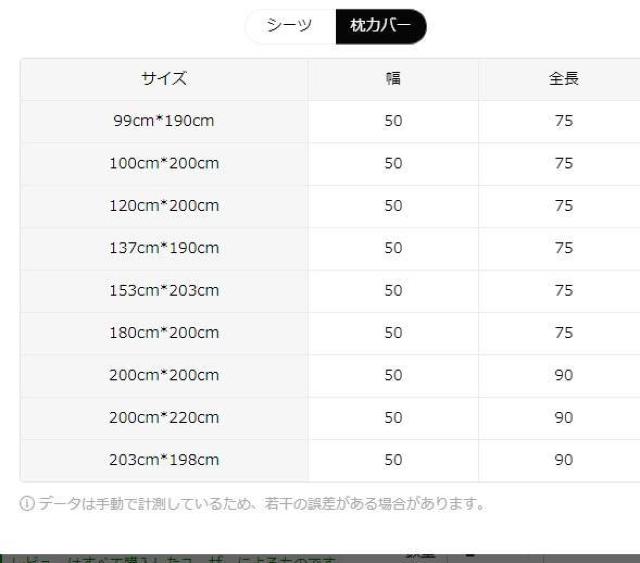The width and height of the screenshot is (640, 563).
Task: Click the サイズ column header
Action: coord(164,79)
